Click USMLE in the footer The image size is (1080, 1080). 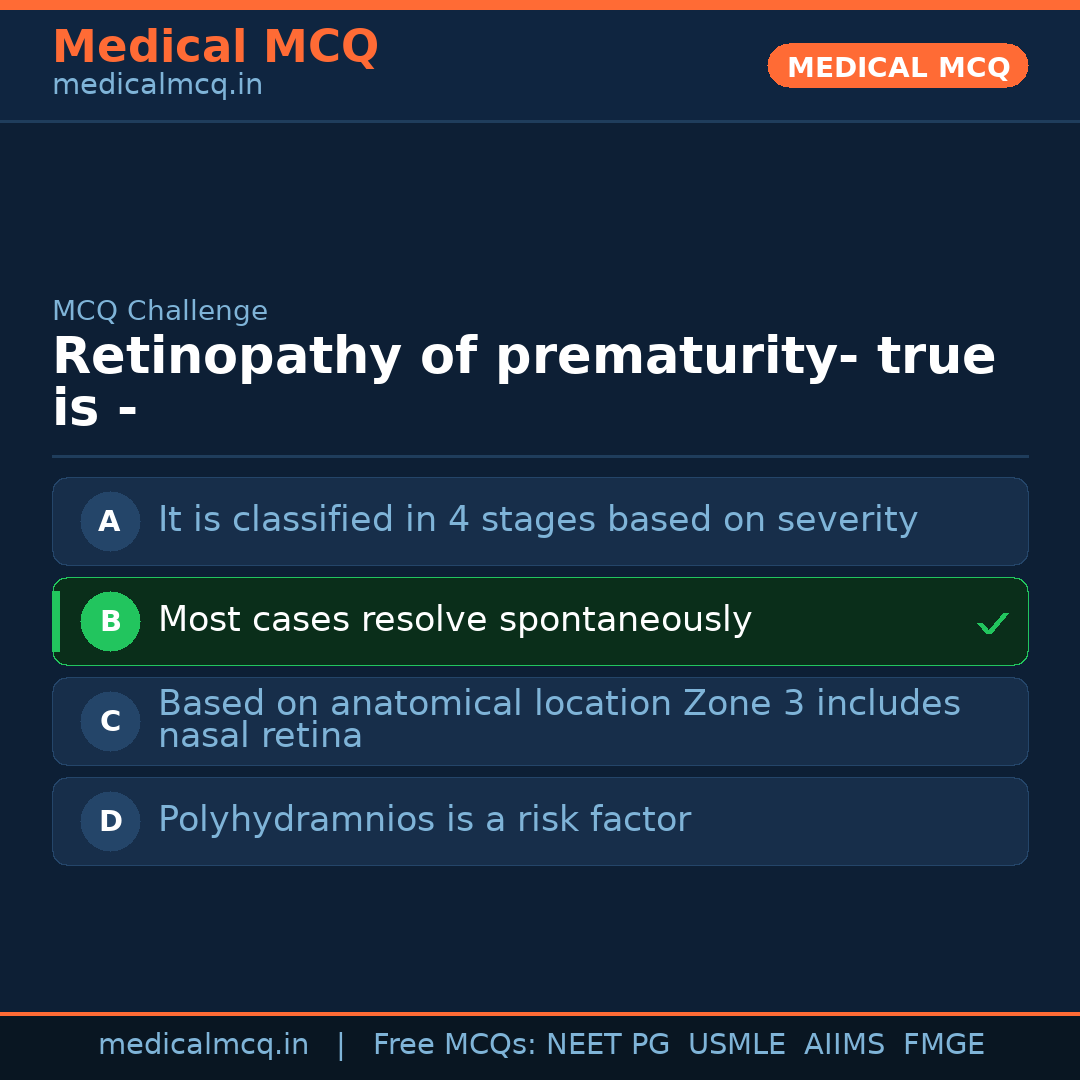point(736,1045)
